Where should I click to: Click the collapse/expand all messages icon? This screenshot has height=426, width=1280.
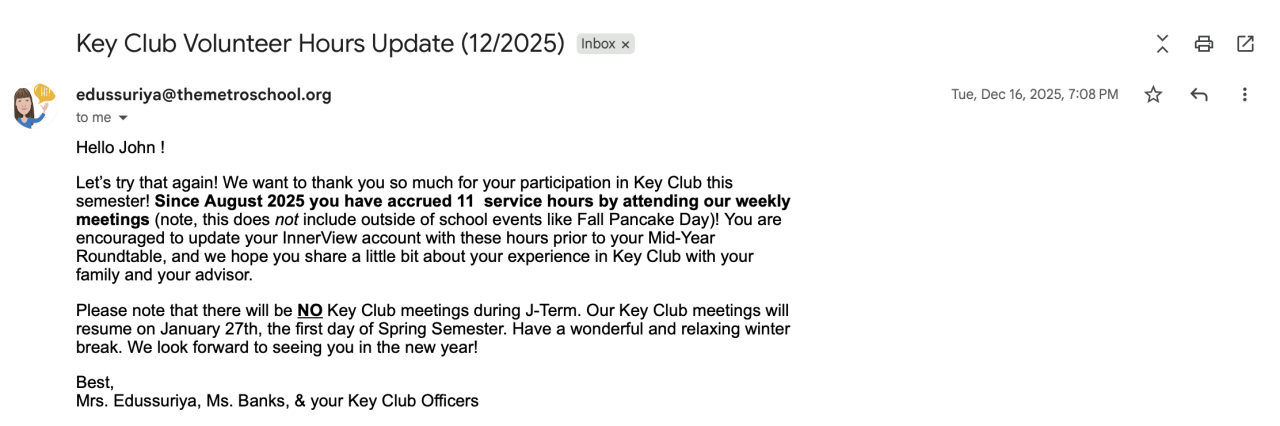(1162, 44)
